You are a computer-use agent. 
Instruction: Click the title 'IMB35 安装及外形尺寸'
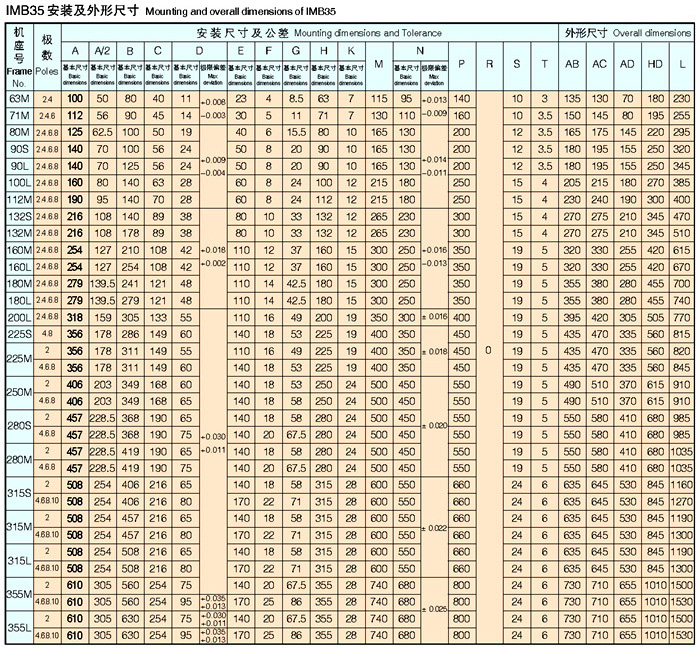(72, 11)
